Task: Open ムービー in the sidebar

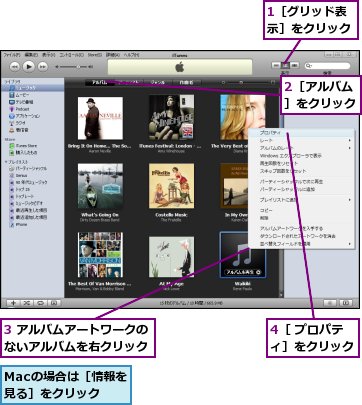Action: pos(32,95)
